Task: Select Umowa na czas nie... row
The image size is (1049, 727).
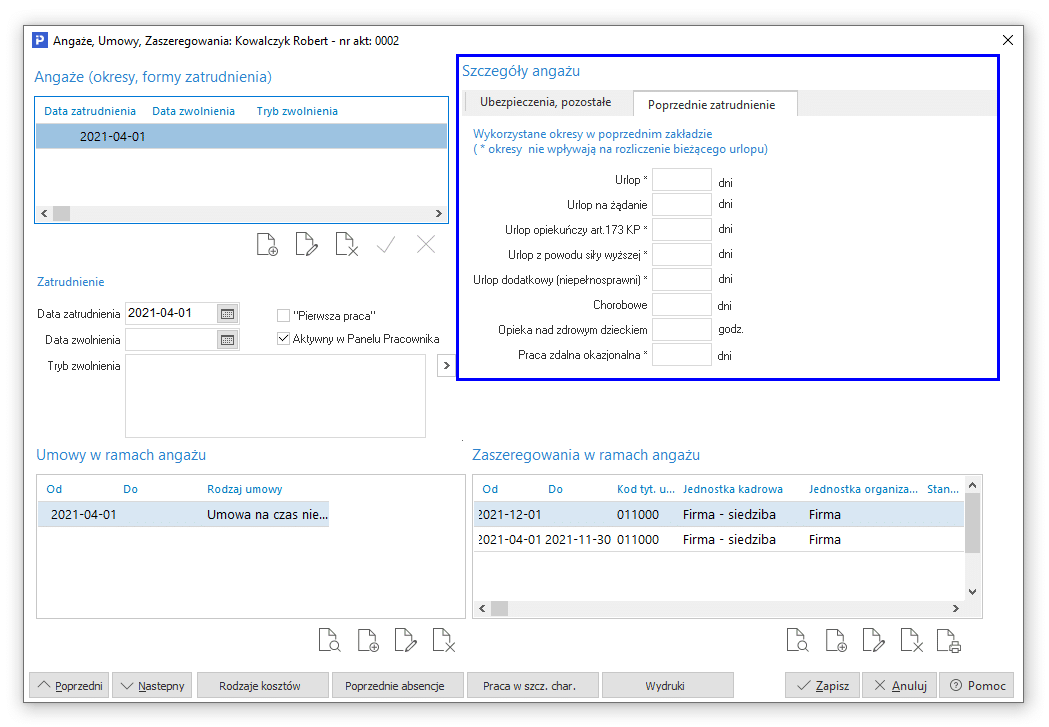Action: [183, 514]
